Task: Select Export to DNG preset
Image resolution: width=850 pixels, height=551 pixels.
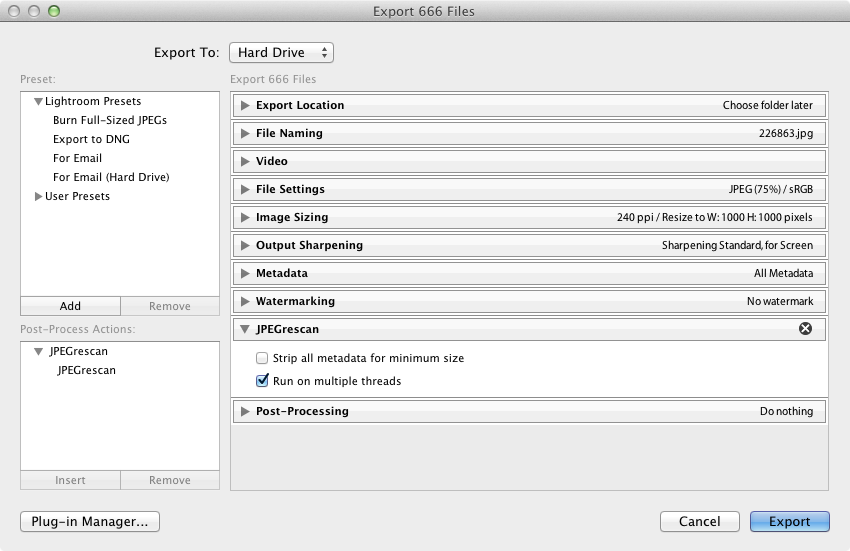Action: pos(92,139)
